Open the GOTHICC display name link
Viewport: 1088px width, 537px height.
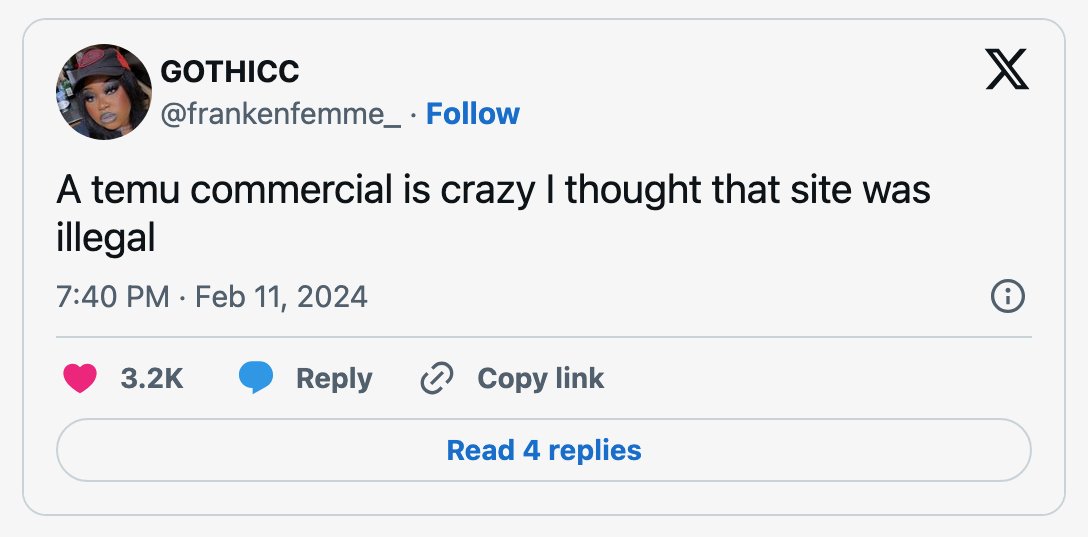(230, 71)
